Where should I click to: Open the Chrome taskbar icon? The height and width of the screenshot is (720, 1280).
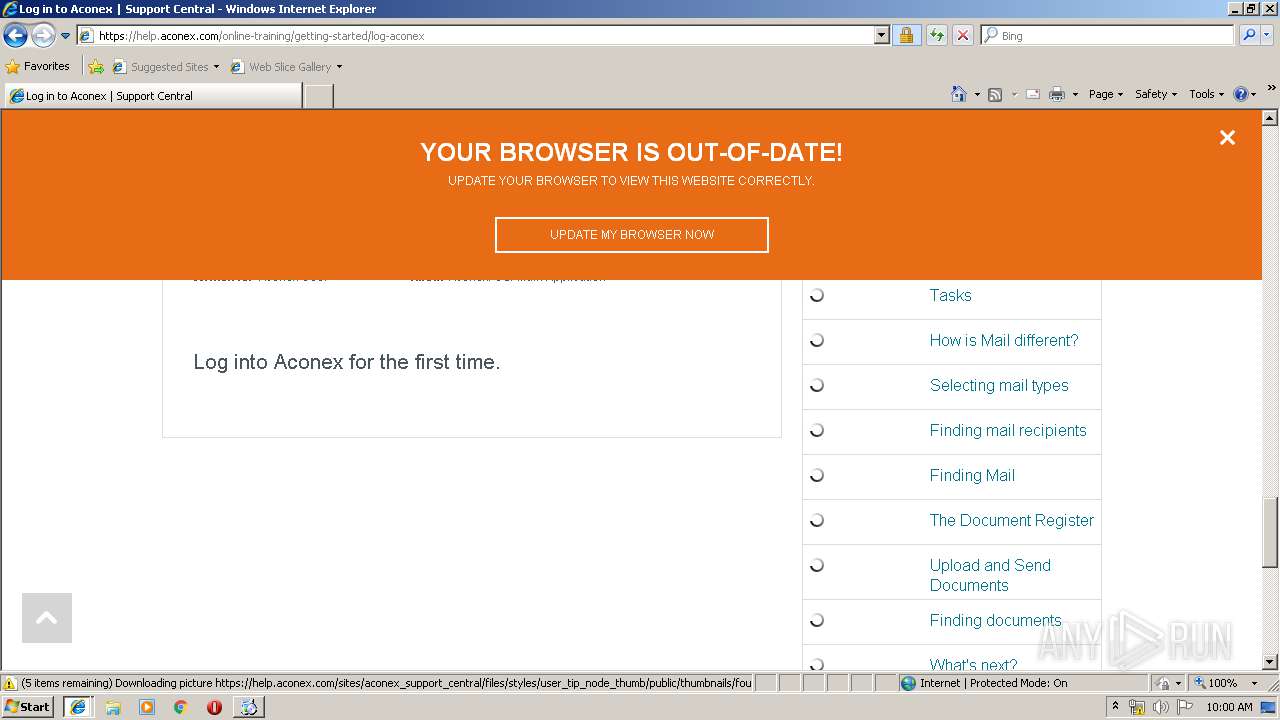click(x=180, y=707)
